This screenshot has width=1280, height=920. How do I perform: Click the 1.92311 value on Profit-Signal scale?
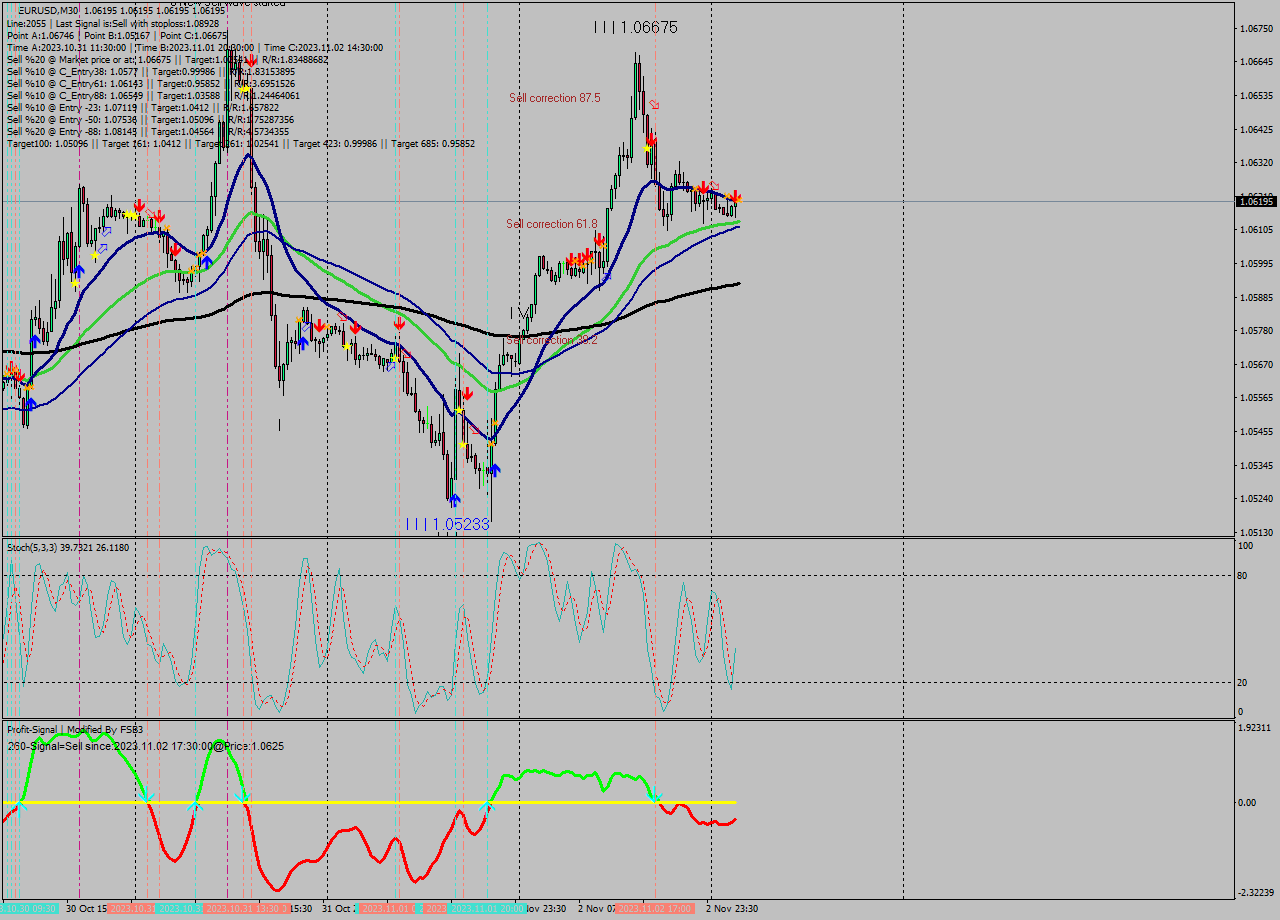(1255, 727)
